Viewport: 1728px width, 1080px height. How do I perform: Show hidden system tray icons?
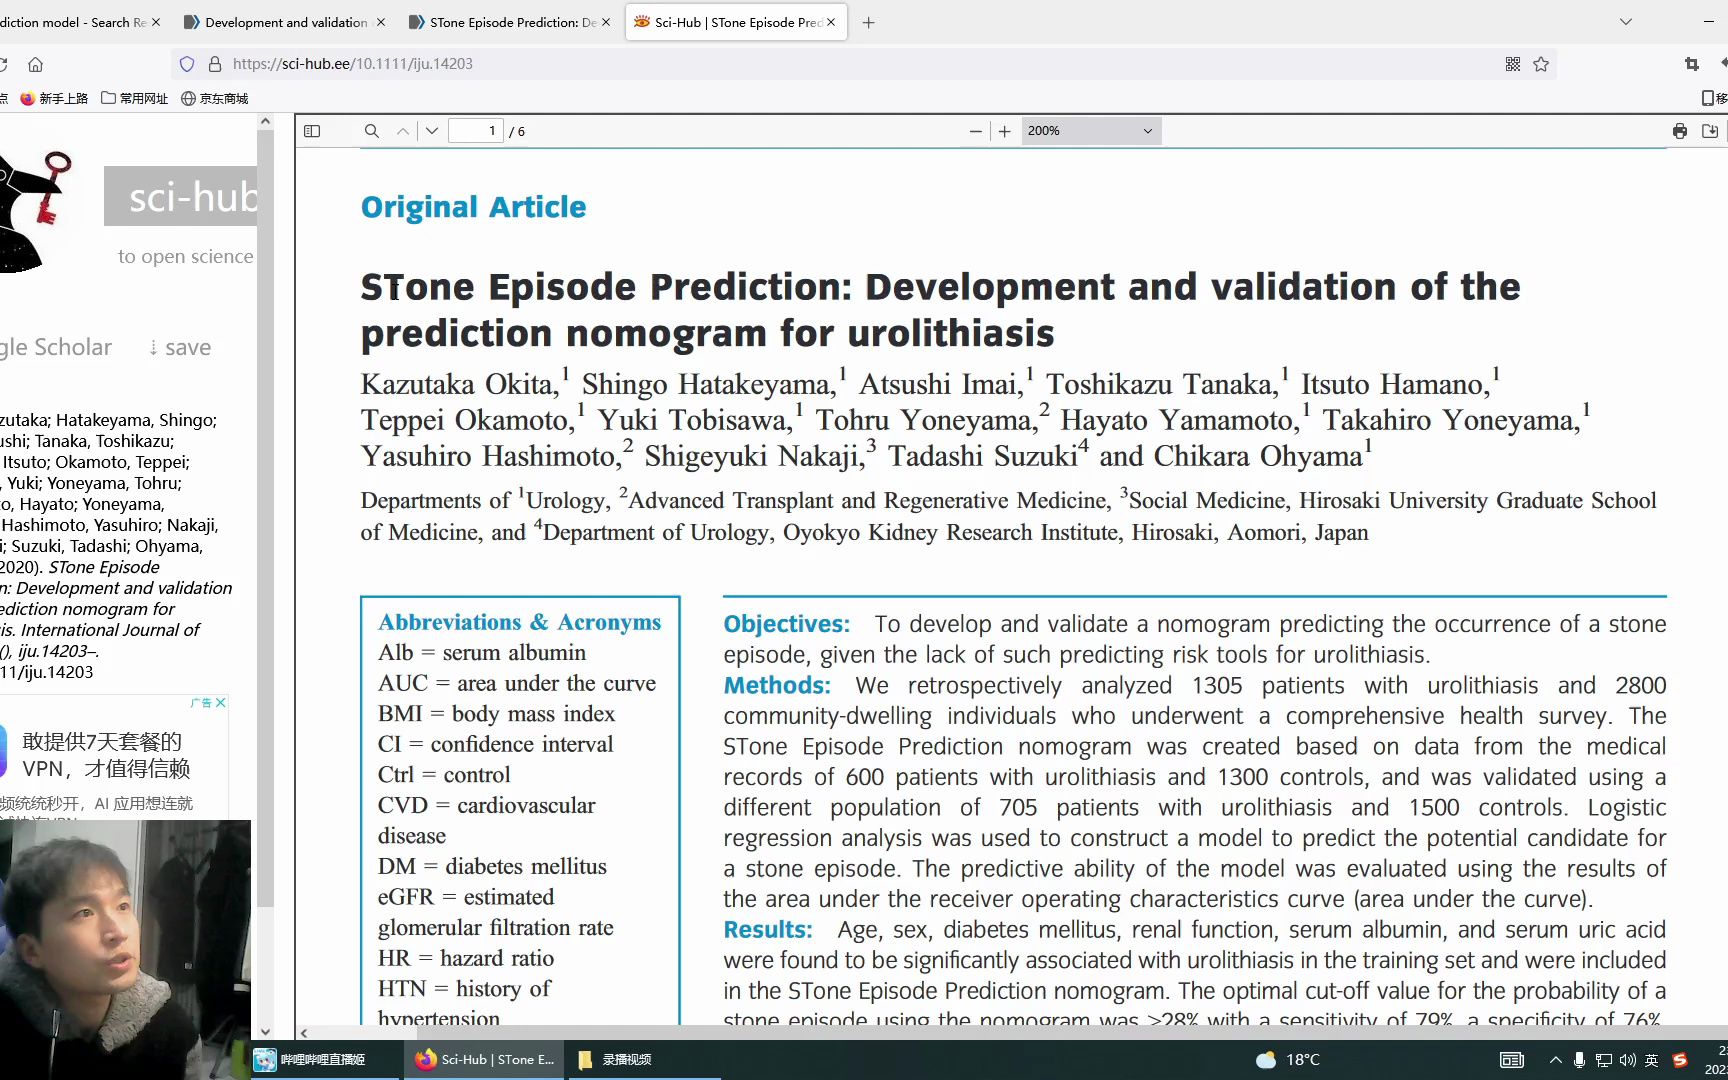[x=1555, y=1060]
